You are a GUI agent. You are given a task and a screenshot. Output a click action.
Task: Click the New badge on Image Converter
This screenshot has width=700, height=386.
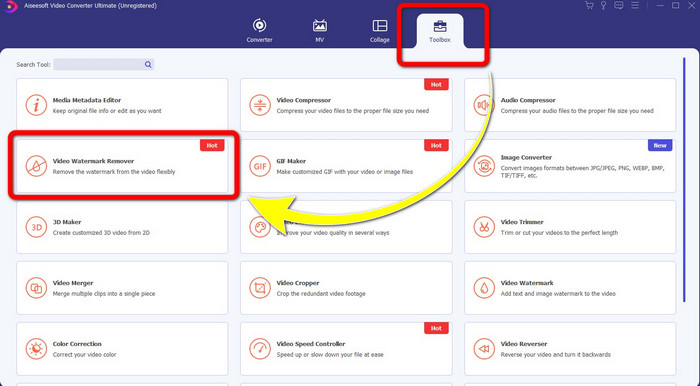660,145
